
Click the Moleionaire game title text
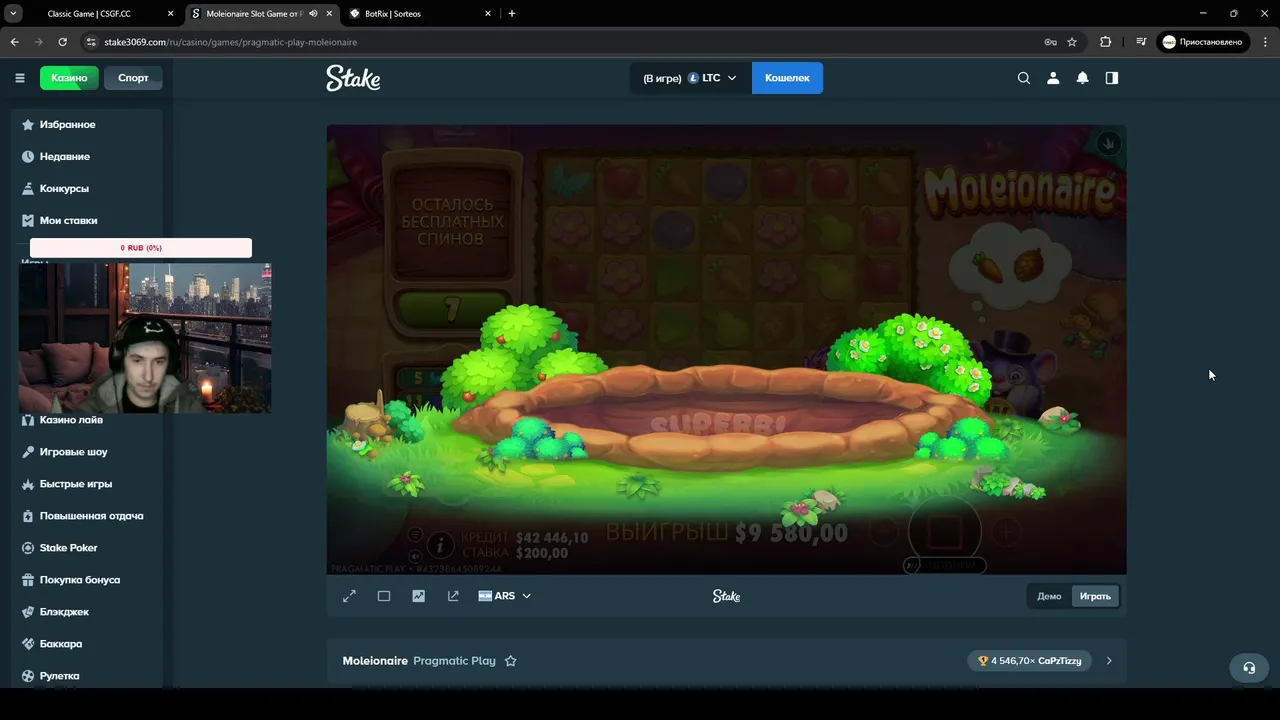375,661
